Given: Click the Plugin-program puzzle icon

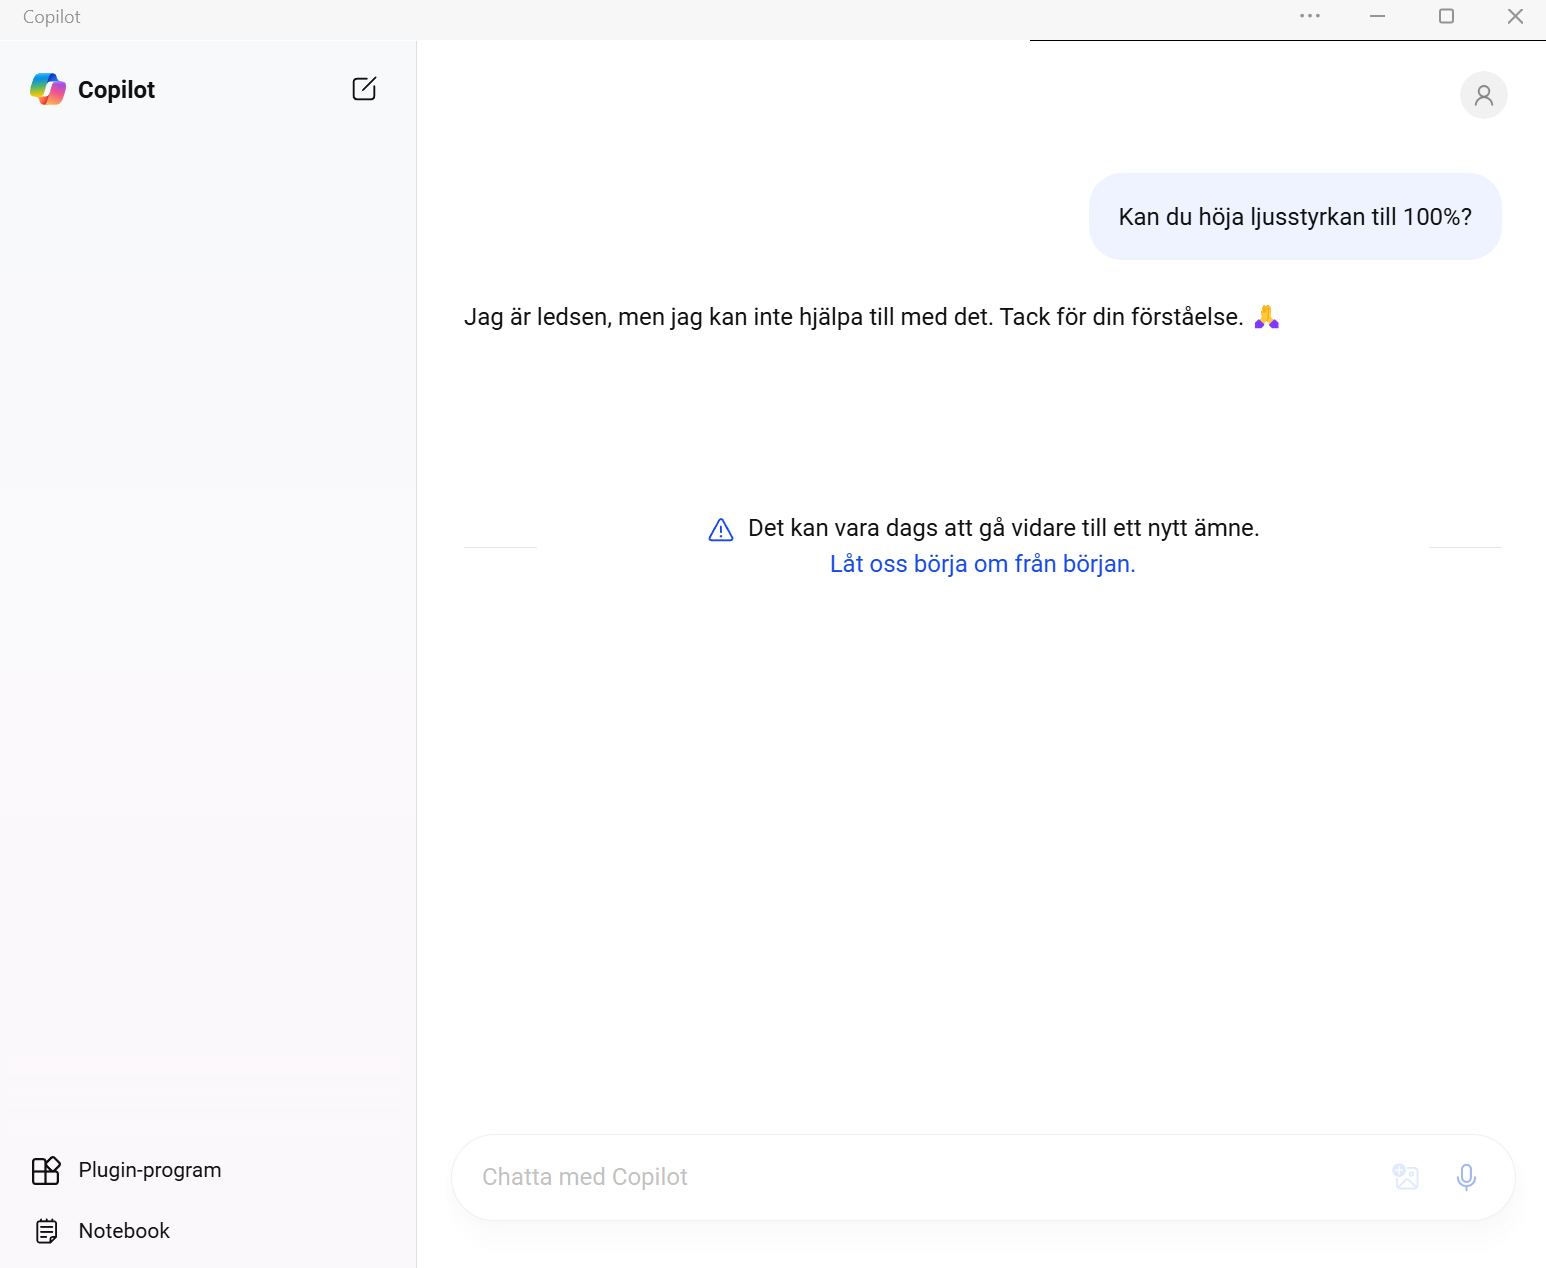Looking at the screenshot, I should tap(46, 1170).
